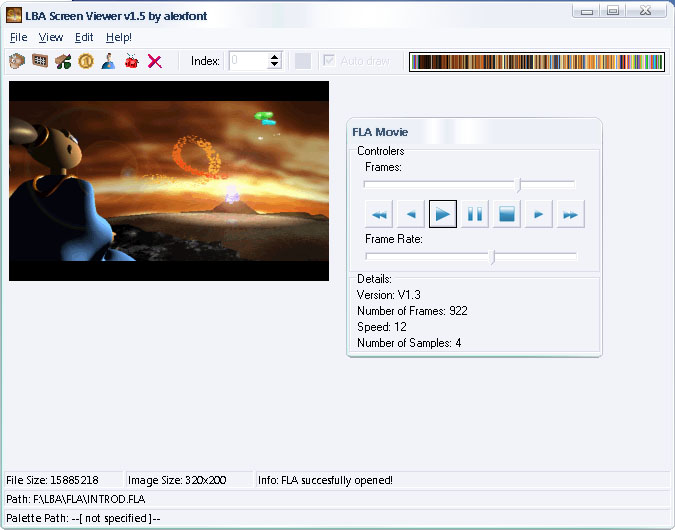675x530 pixels.
Task: Click the Path F:\LBA\FLA\INTROD.FLA status line
Action: [x=337, y=499]
